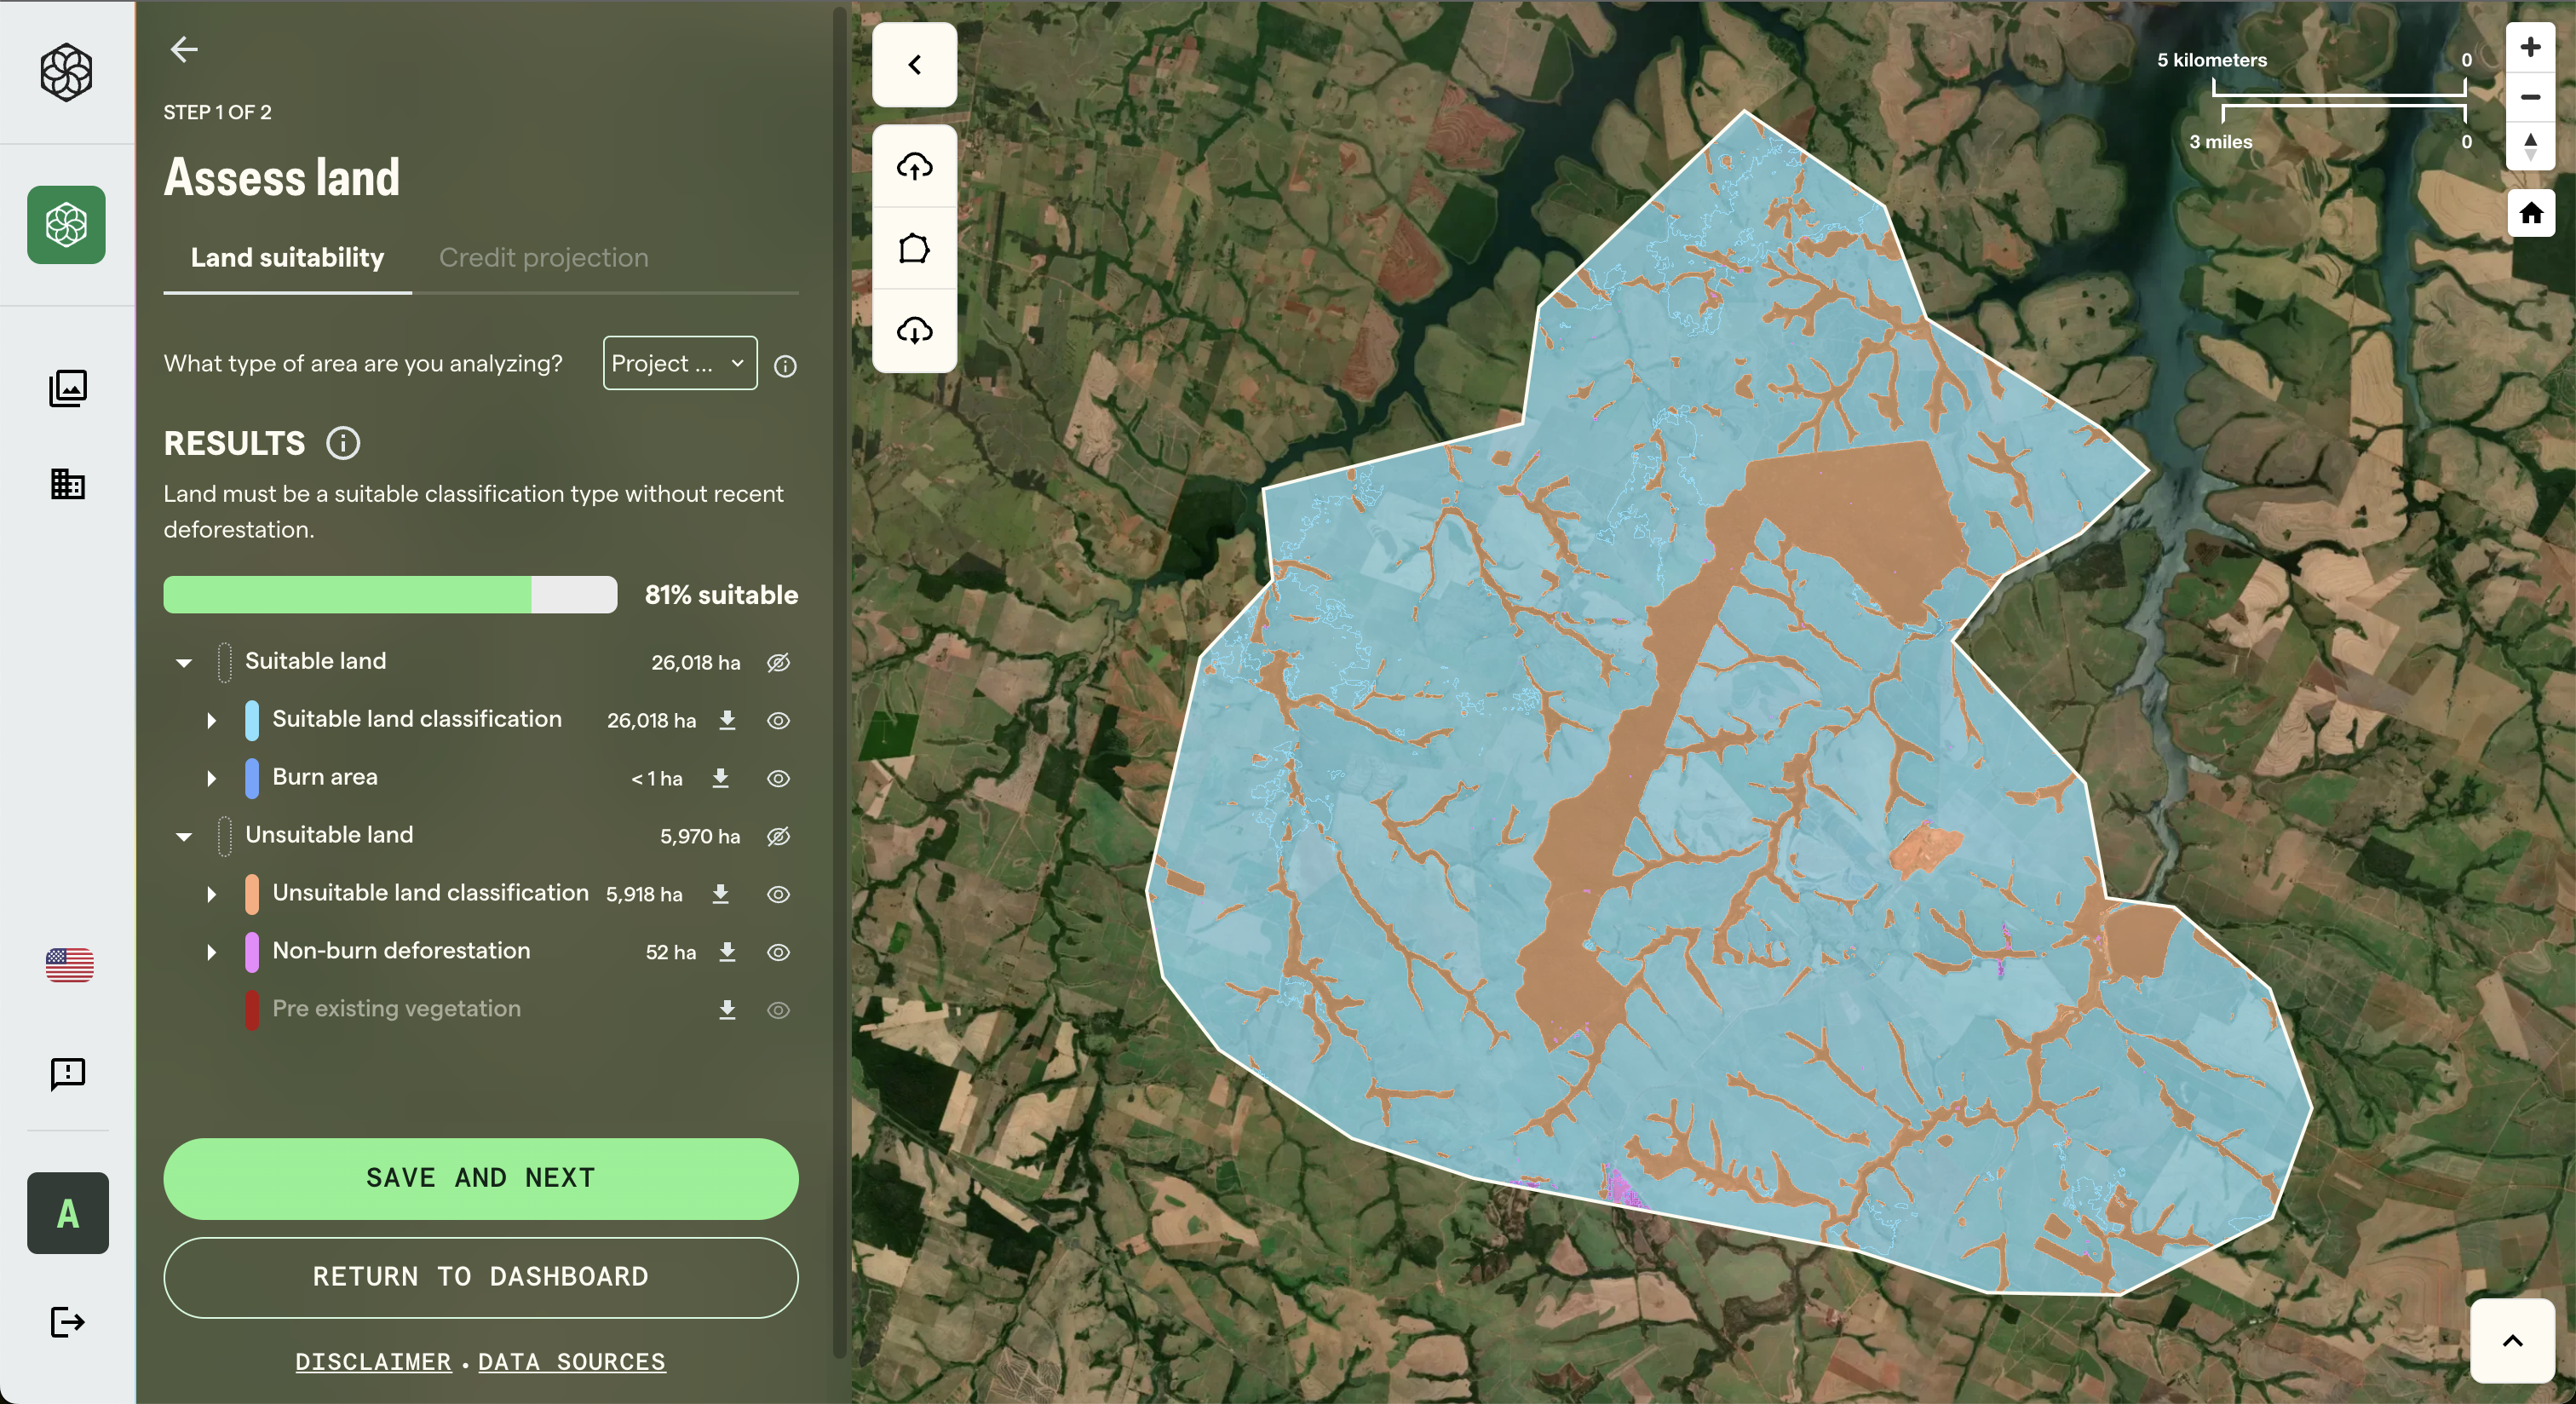The height and width of the screenshot is (1404, 2576).
Task: Open the image gallery sidebar icon
Action: (67, 388)
